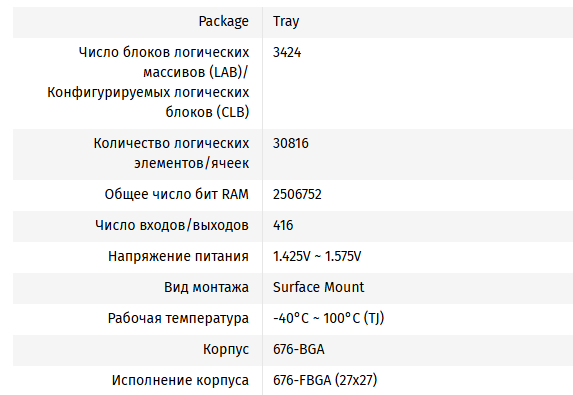Select the 30816 logic elements value
The width and height of the screenshot is (573, 395).
291,143
